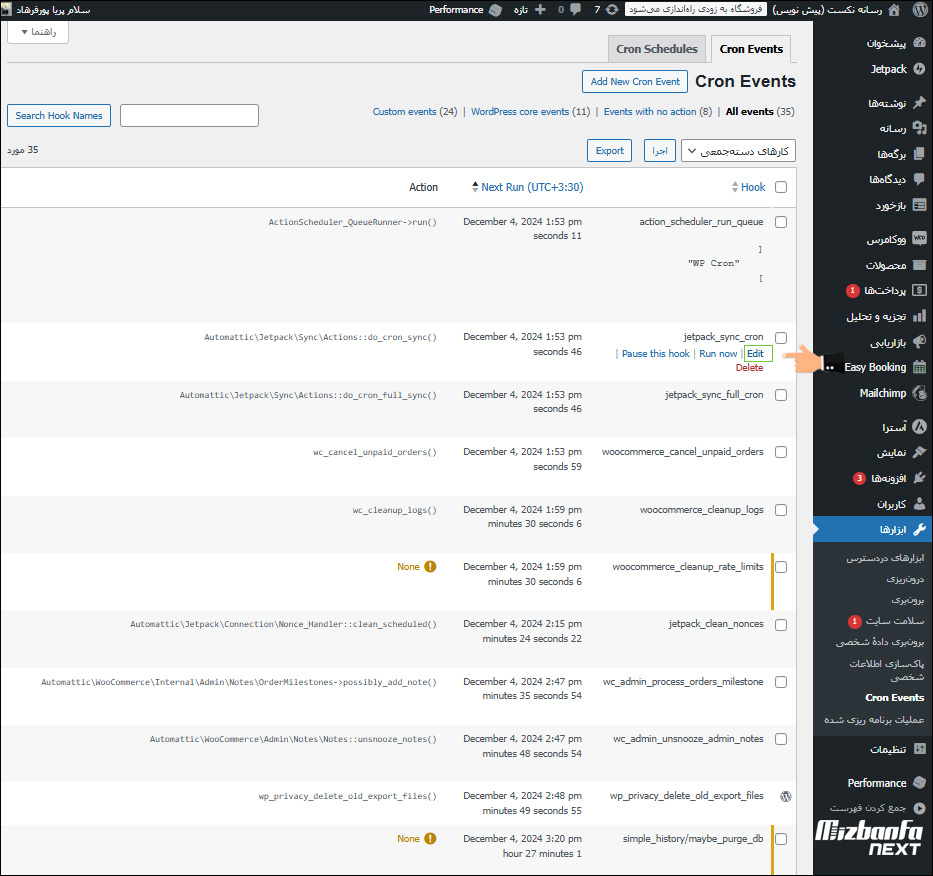Viewport: 933px width, 876px height.
Task: Click Search Hook Names button
Action: [x=59, y=115]
